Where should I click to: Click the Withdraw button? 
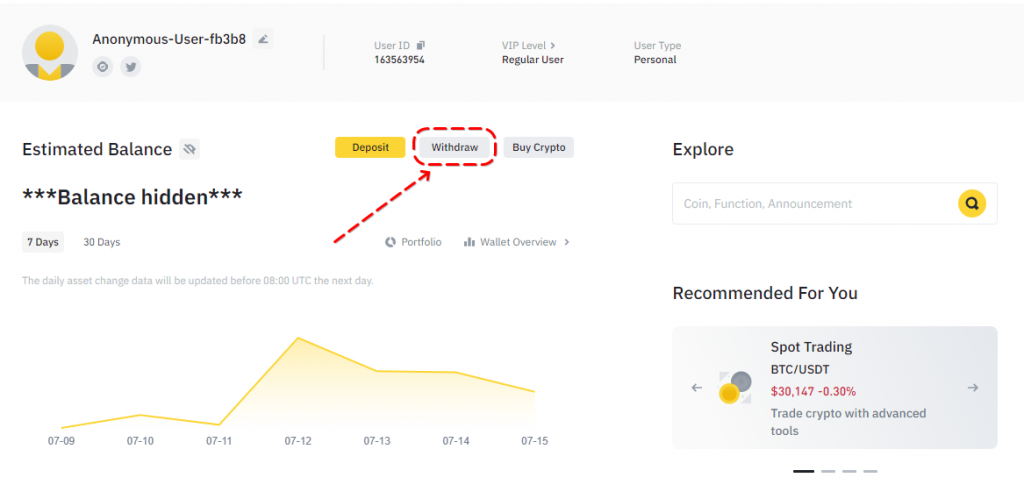coord(454,147)
